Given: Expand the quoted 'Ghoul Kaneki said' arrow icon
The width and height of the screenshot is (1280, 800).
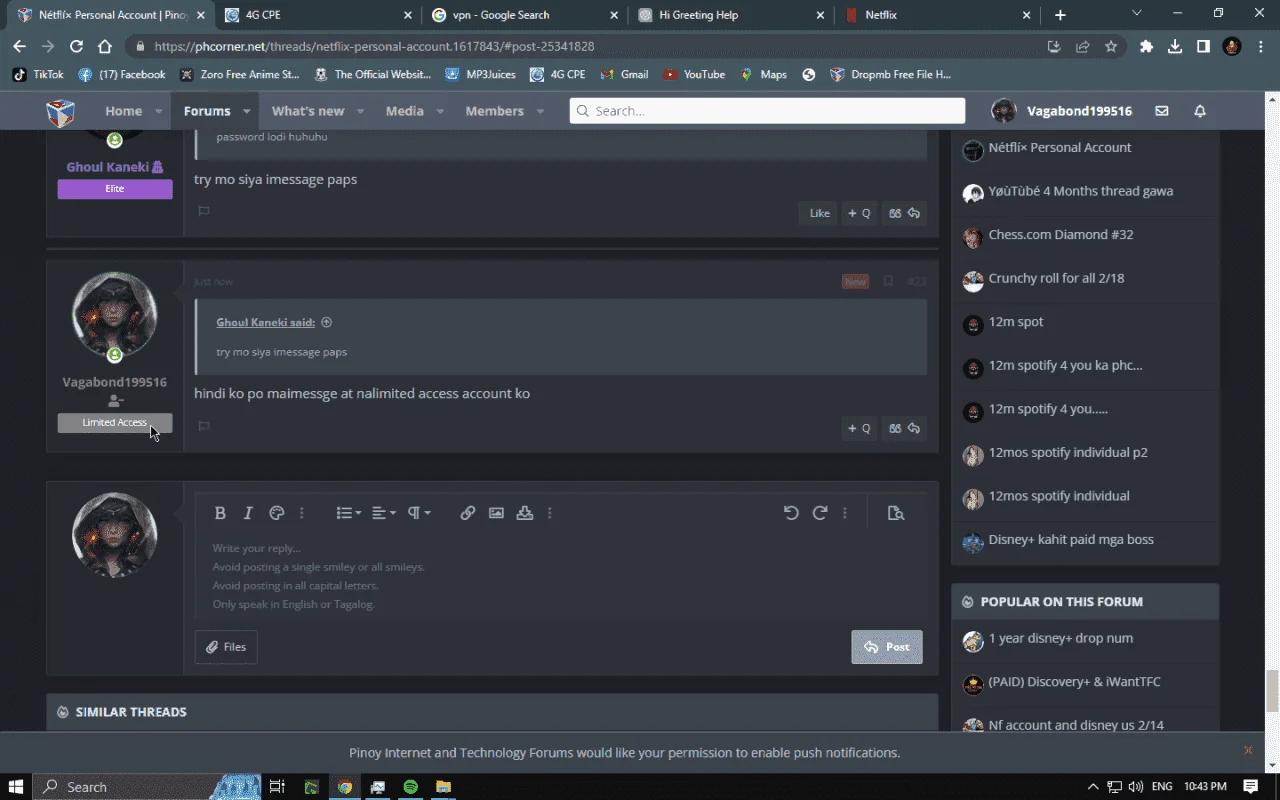Looking at the screenshot, I should [x=326, y=322].
